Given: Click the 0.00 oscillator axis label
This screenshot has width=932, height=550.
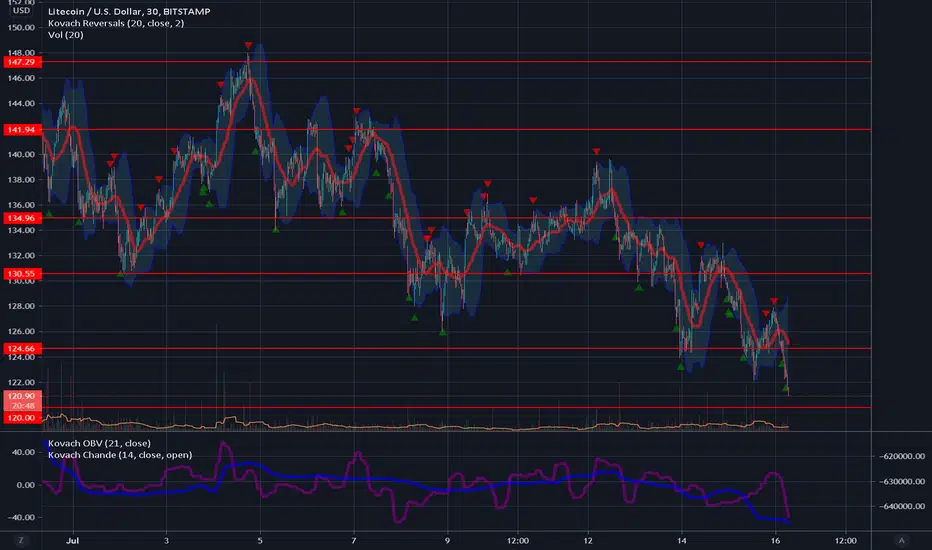Looking at the screenshot, I should tap(26, 485).
